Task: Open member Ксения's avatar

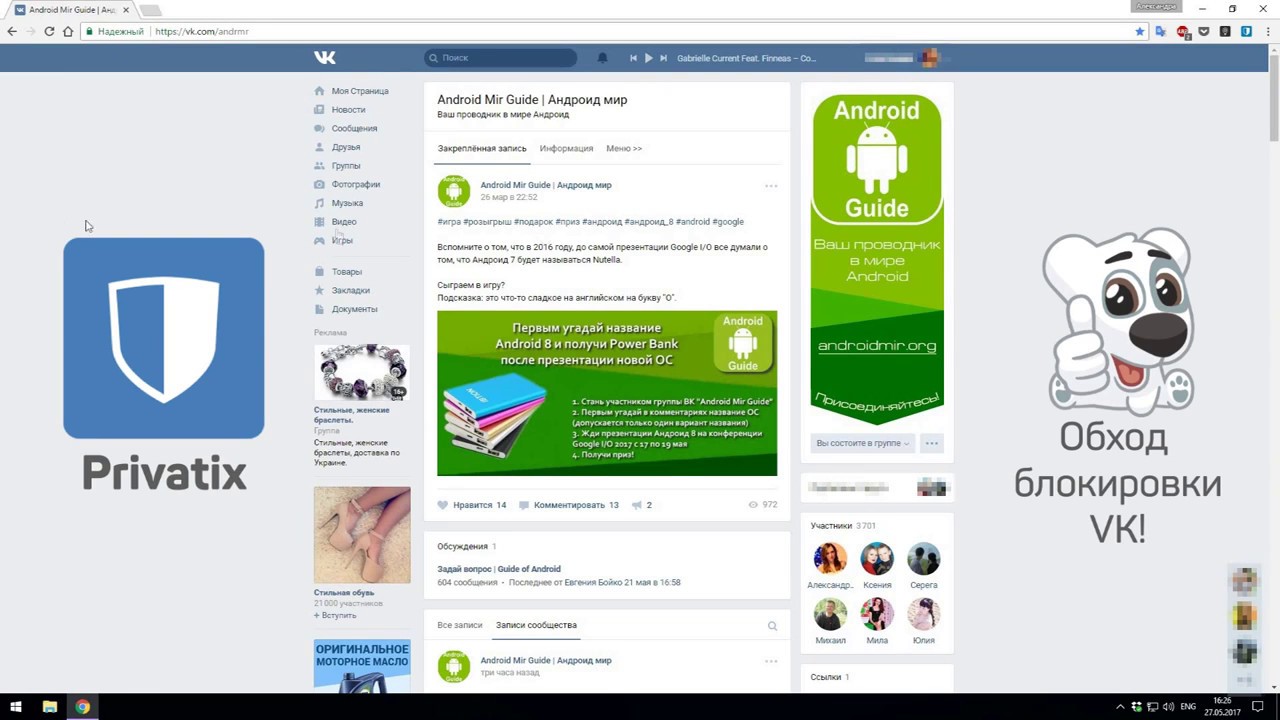Action: pyautogui.click(x=877, y=559)
